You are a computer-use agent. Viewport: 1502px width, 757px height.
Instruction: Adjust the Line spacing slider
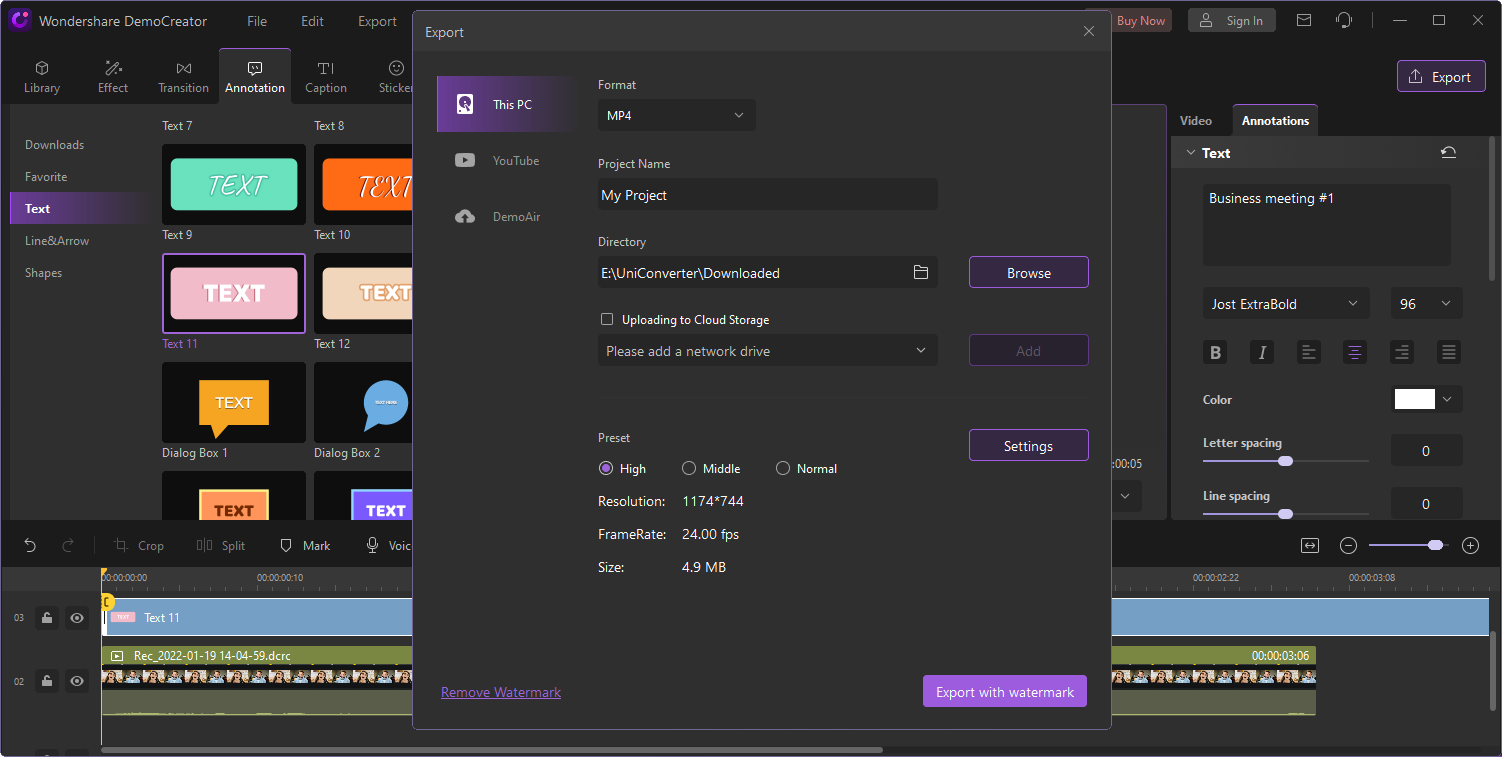coord(1286,514)
